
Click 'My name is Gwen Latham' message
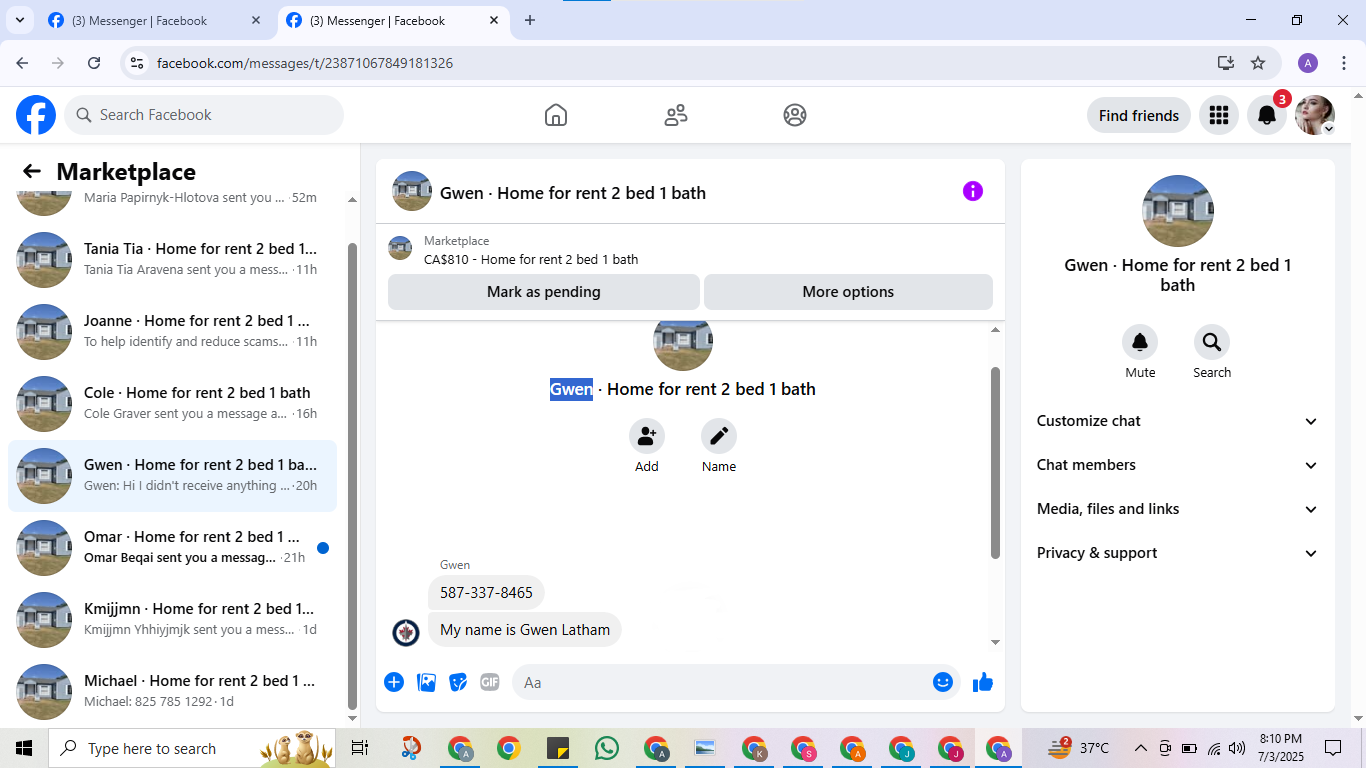525,630
